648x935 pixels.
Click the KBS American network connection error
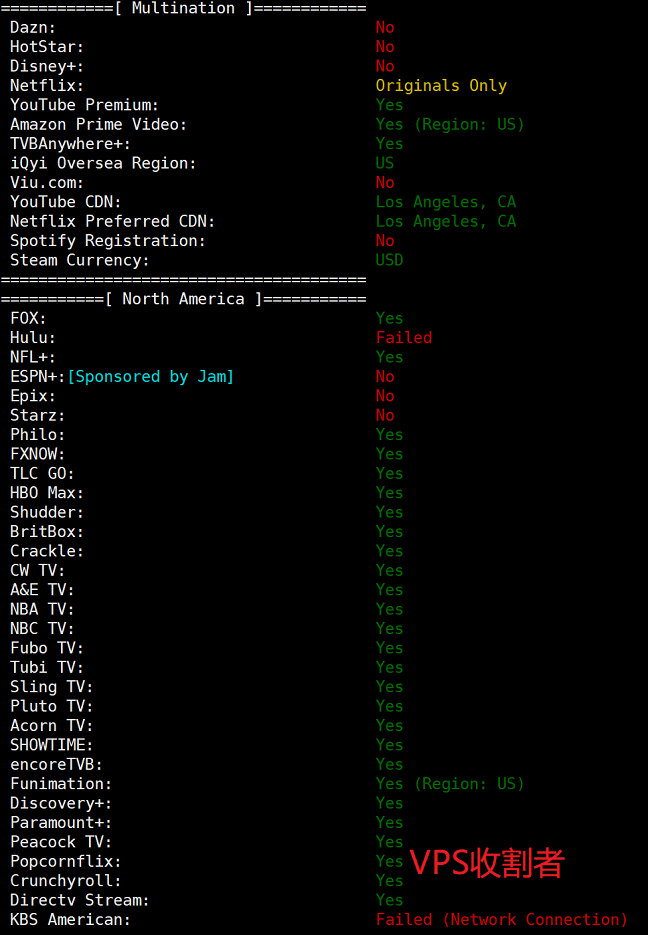coord(501,920)
